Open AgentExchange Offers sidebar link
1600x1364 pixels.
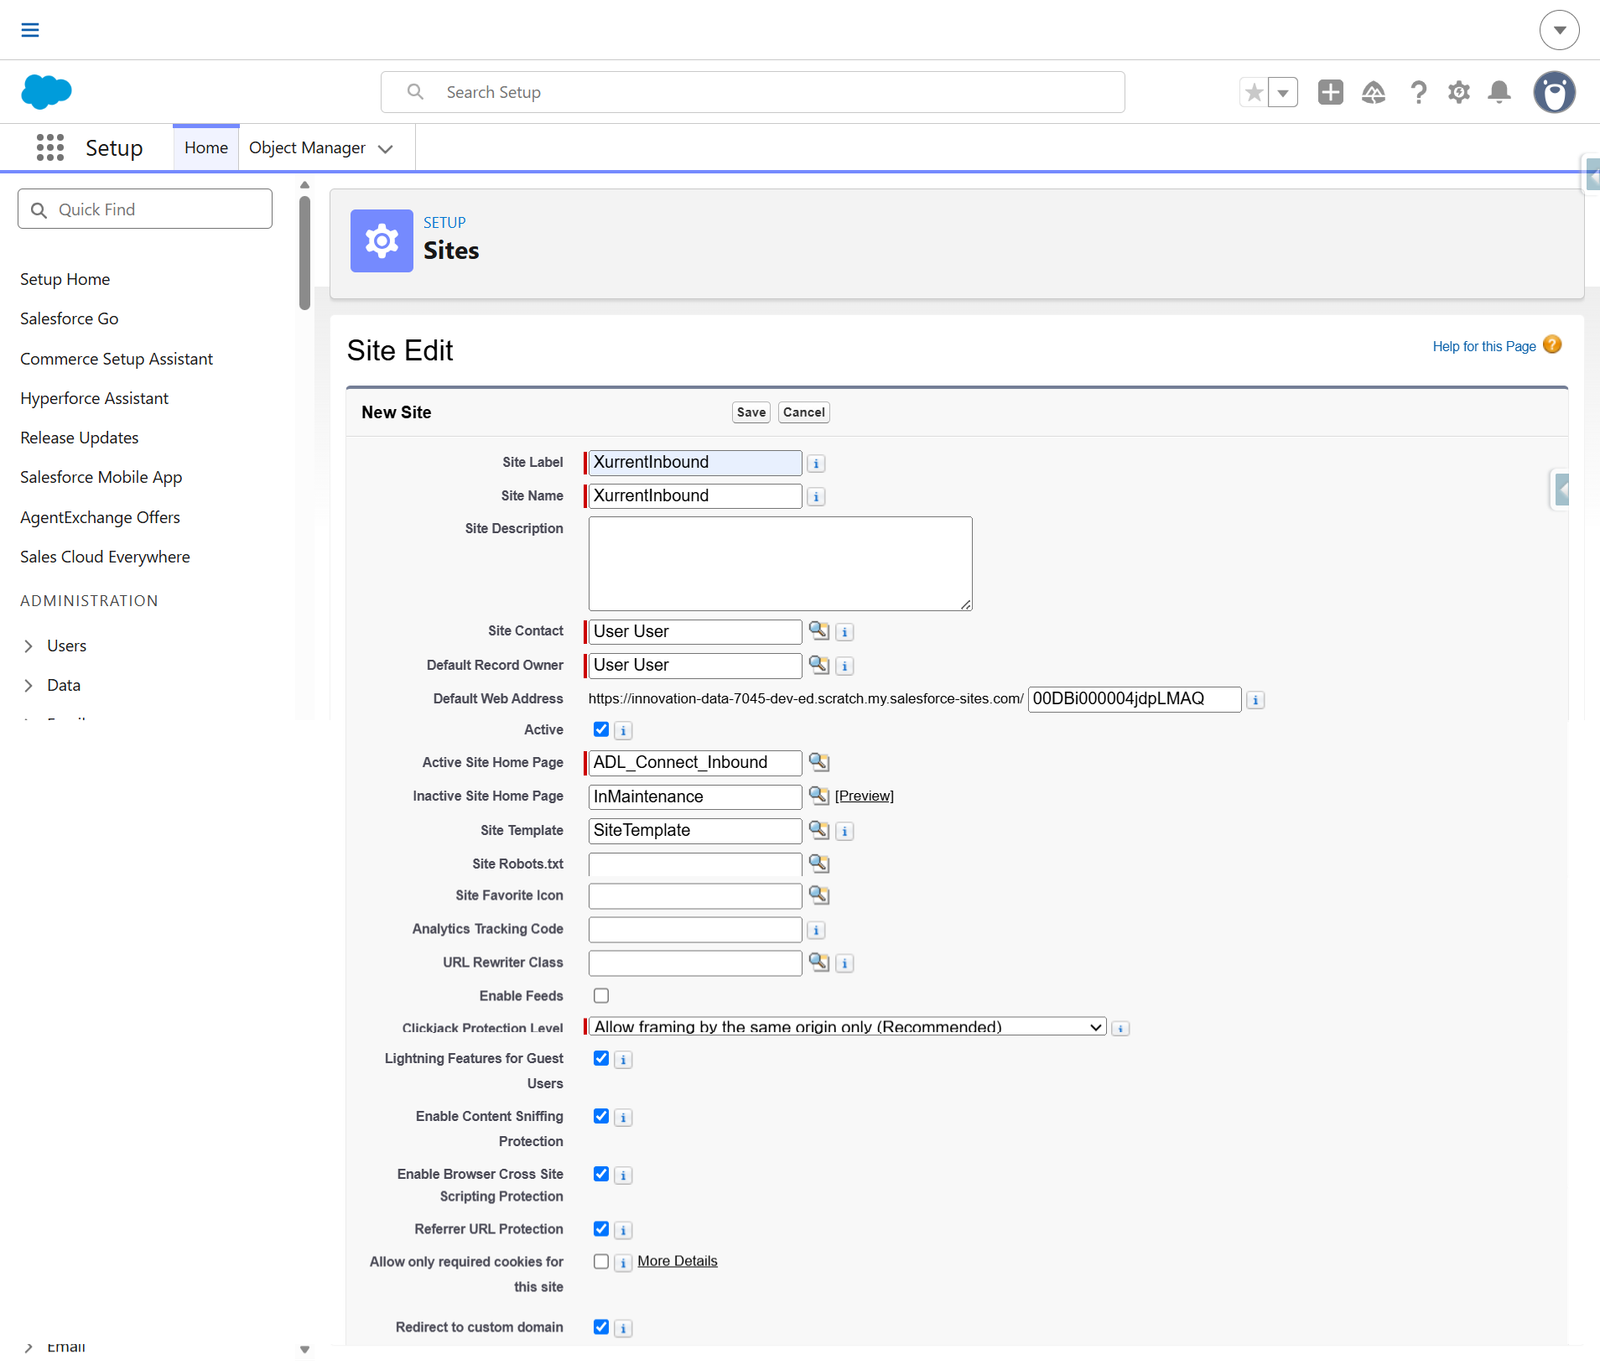(x=100, y=517)
